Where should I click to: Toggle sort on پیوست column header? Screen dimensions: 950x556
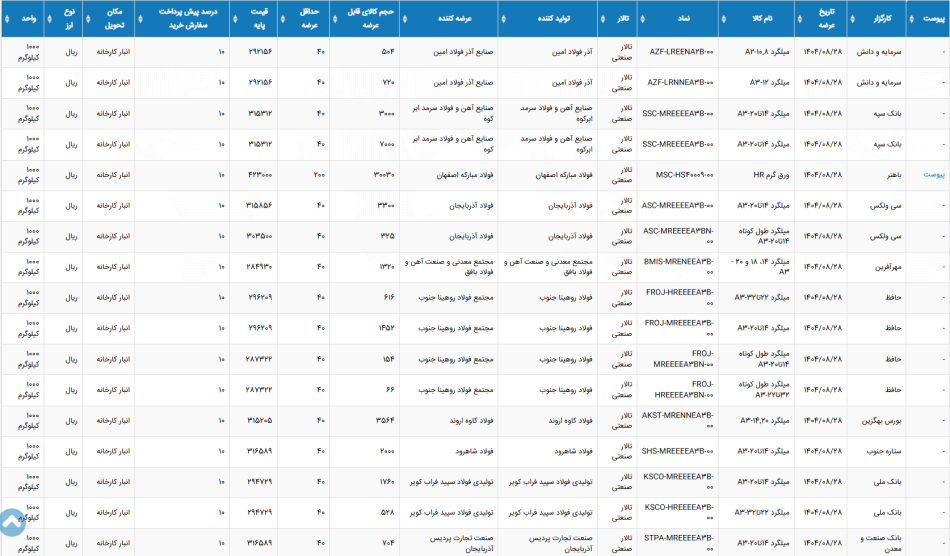click(928, 19)
